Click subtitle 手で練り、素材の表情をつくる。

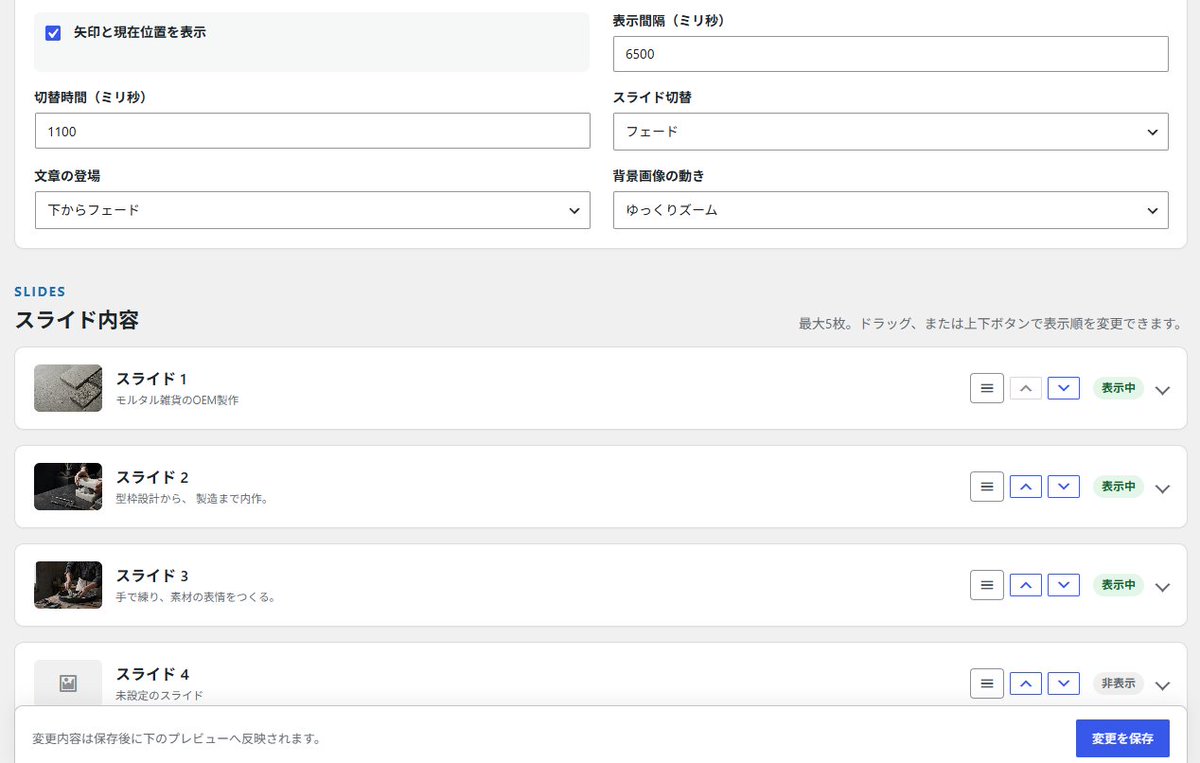point(195,597)
